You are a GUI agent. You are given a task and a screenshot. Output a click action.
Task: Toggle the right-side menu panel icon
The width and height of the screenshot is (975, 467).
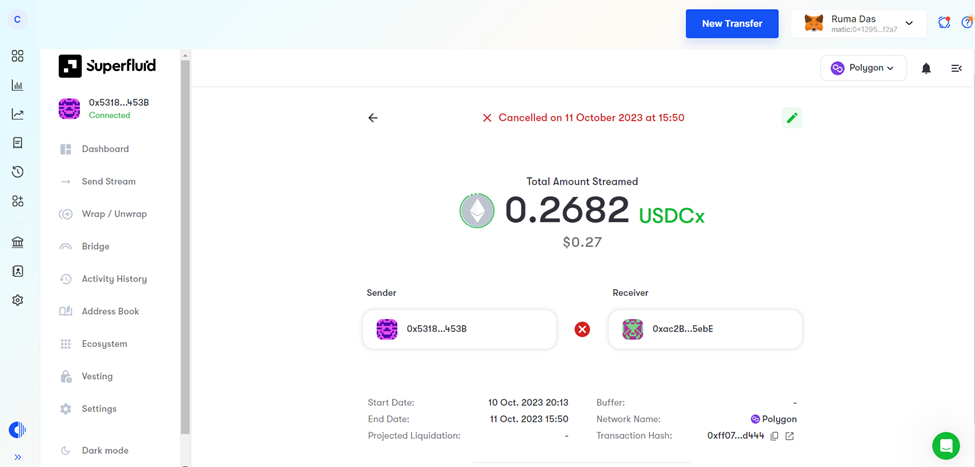tap(956, 69)
